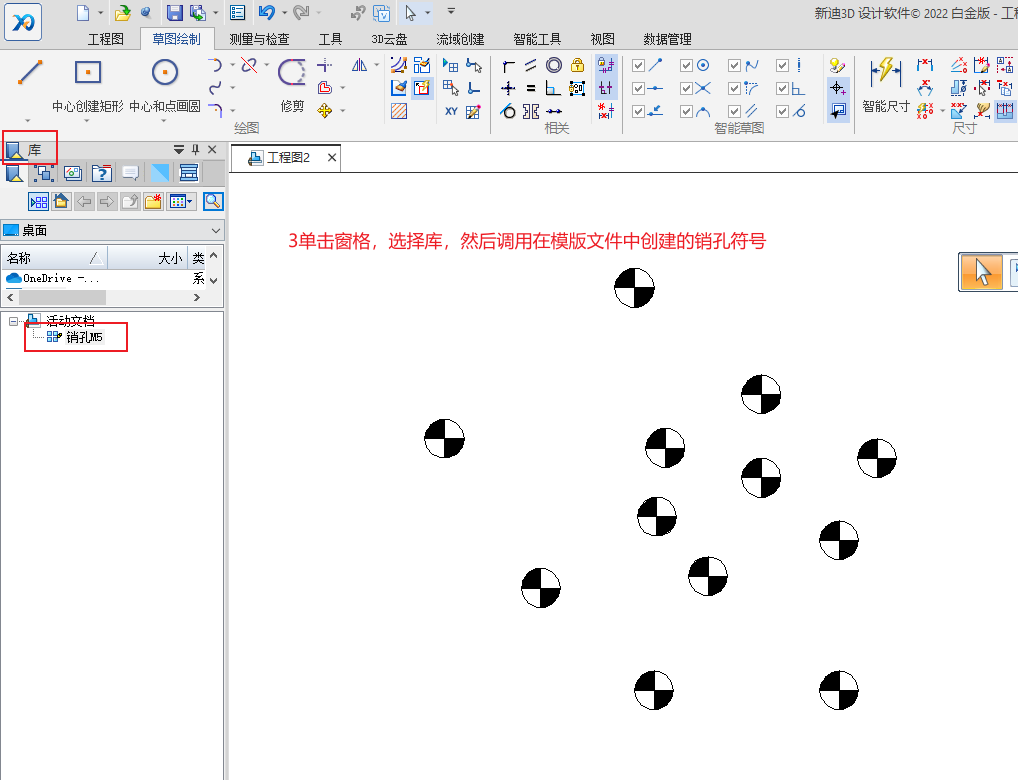Toggle the endpoint snap checkbox in 智能草图
The image size is (1018, 780).
pyautogui.click(x=639, y=65)
